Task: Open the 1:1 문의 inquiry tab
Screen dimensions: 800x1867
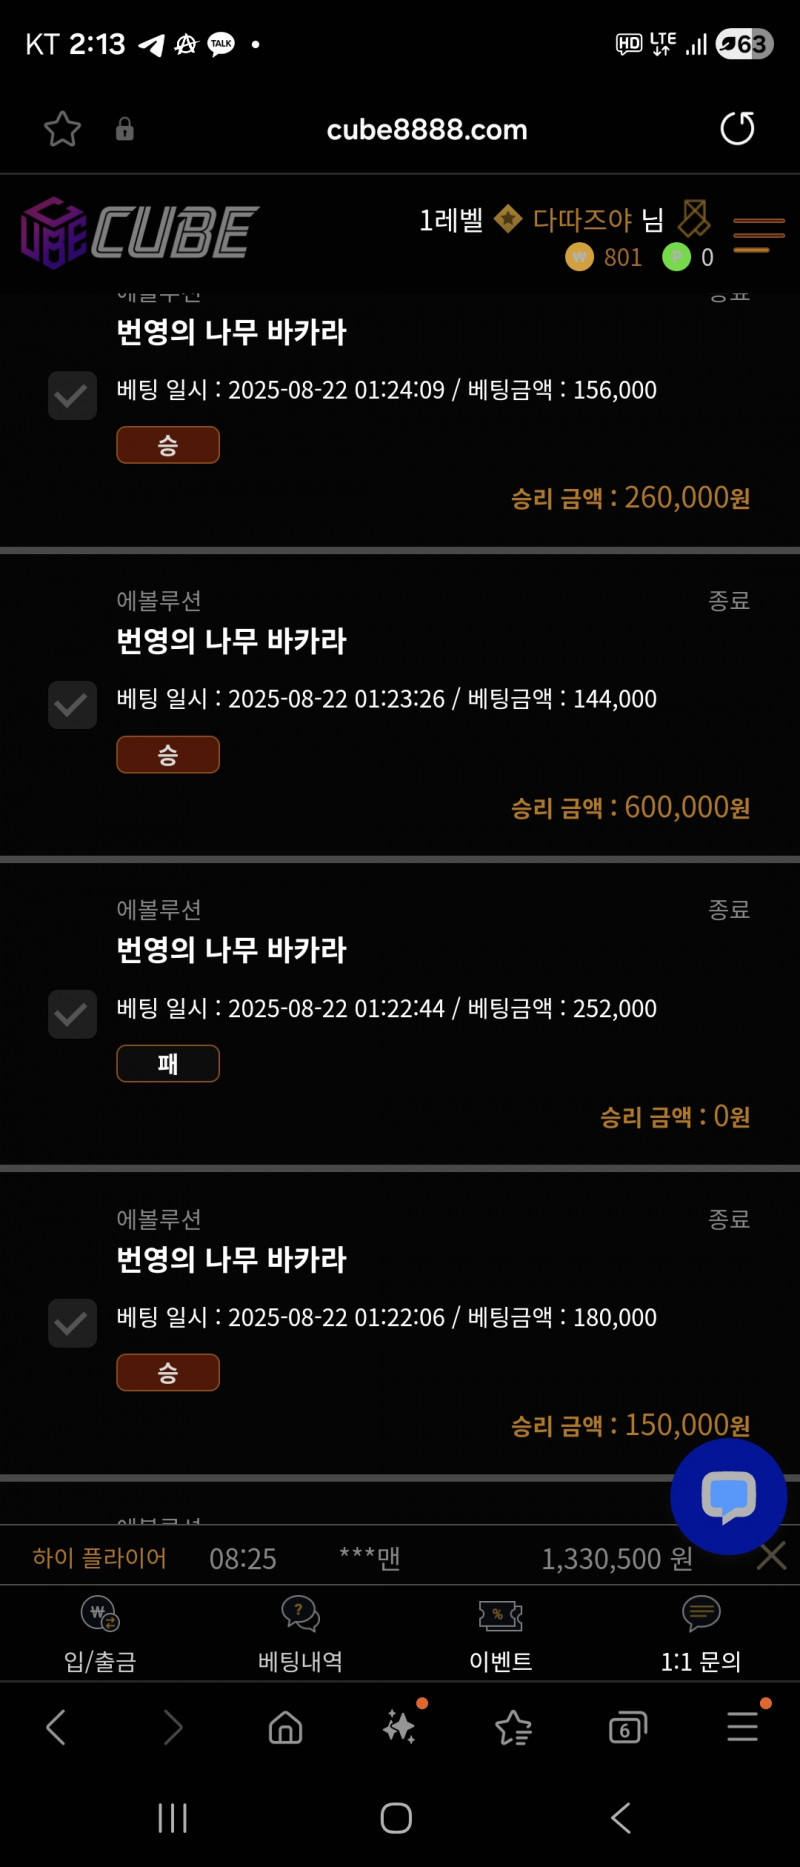Action: [701, 1632]
